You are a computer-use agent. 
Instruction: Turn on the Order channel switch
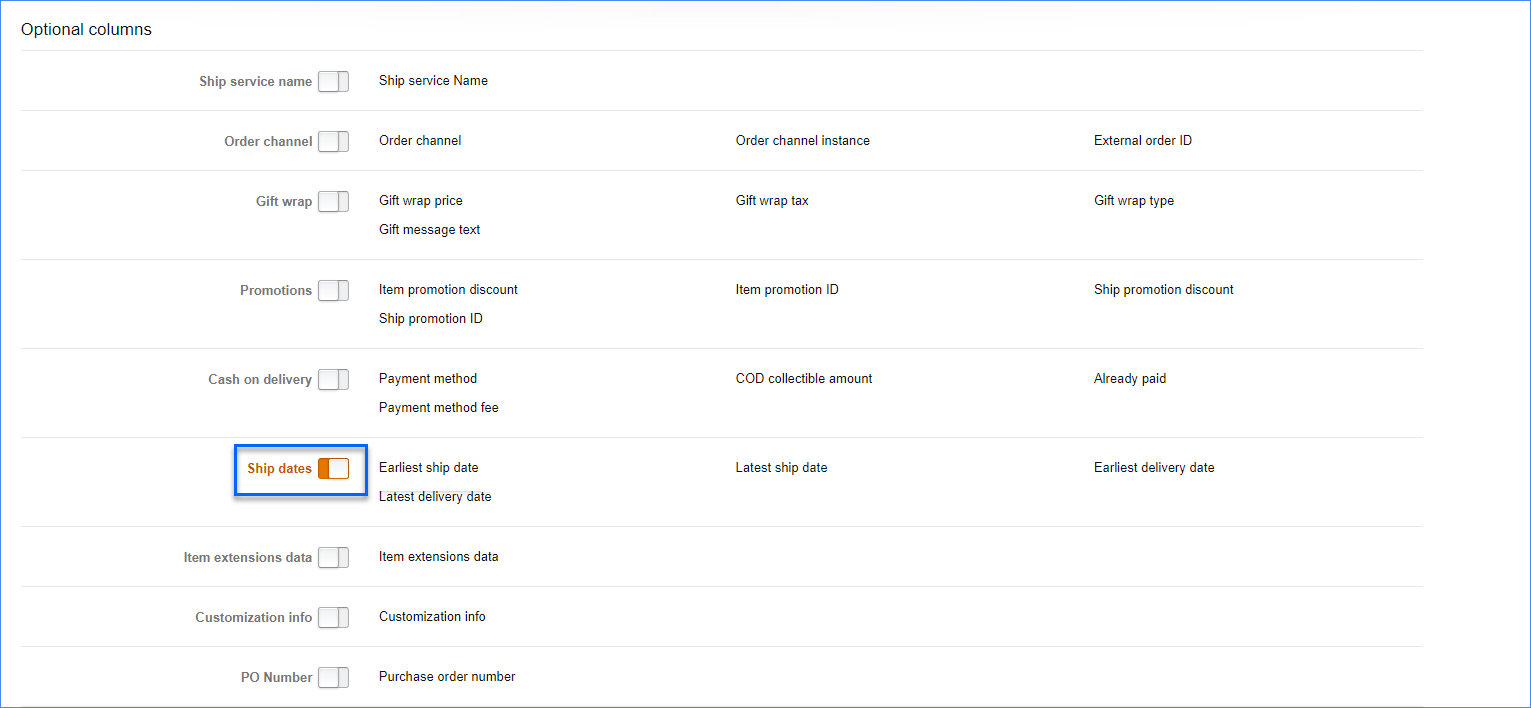[x=333, y=142]
